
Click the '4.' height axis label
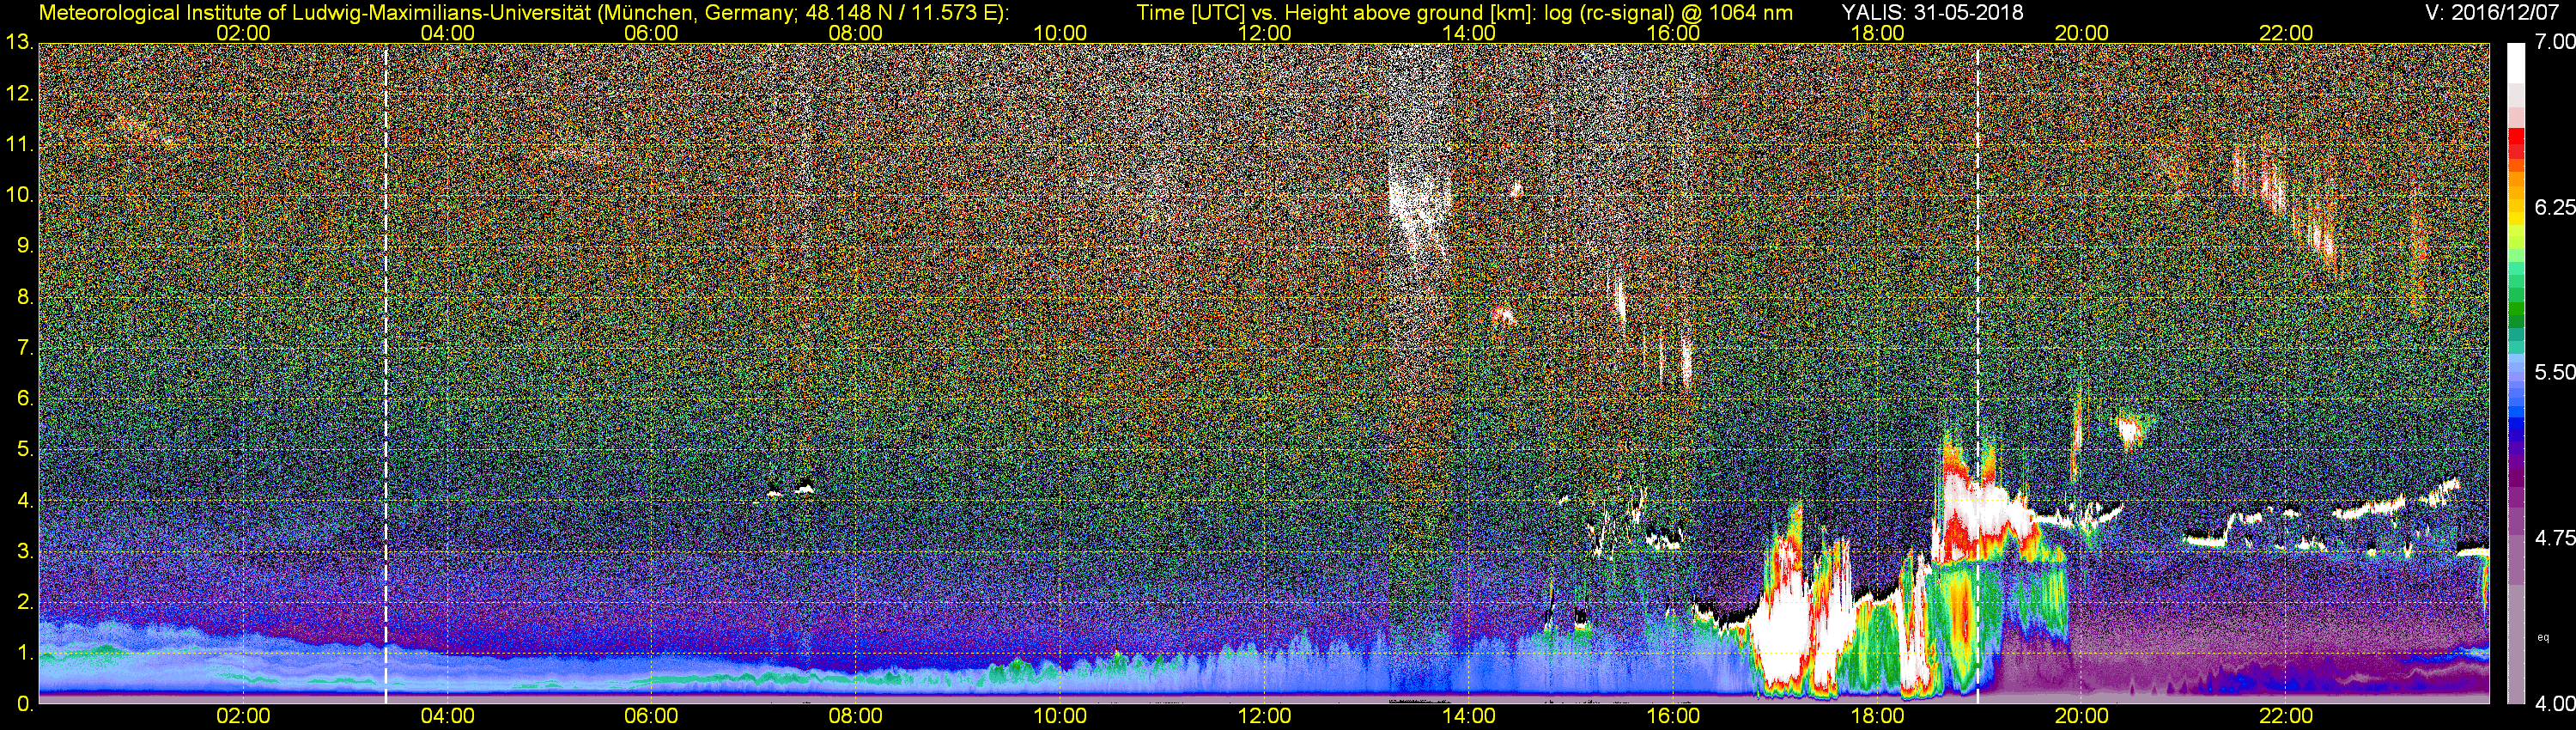pyautogui.click(x=24, y=500)
